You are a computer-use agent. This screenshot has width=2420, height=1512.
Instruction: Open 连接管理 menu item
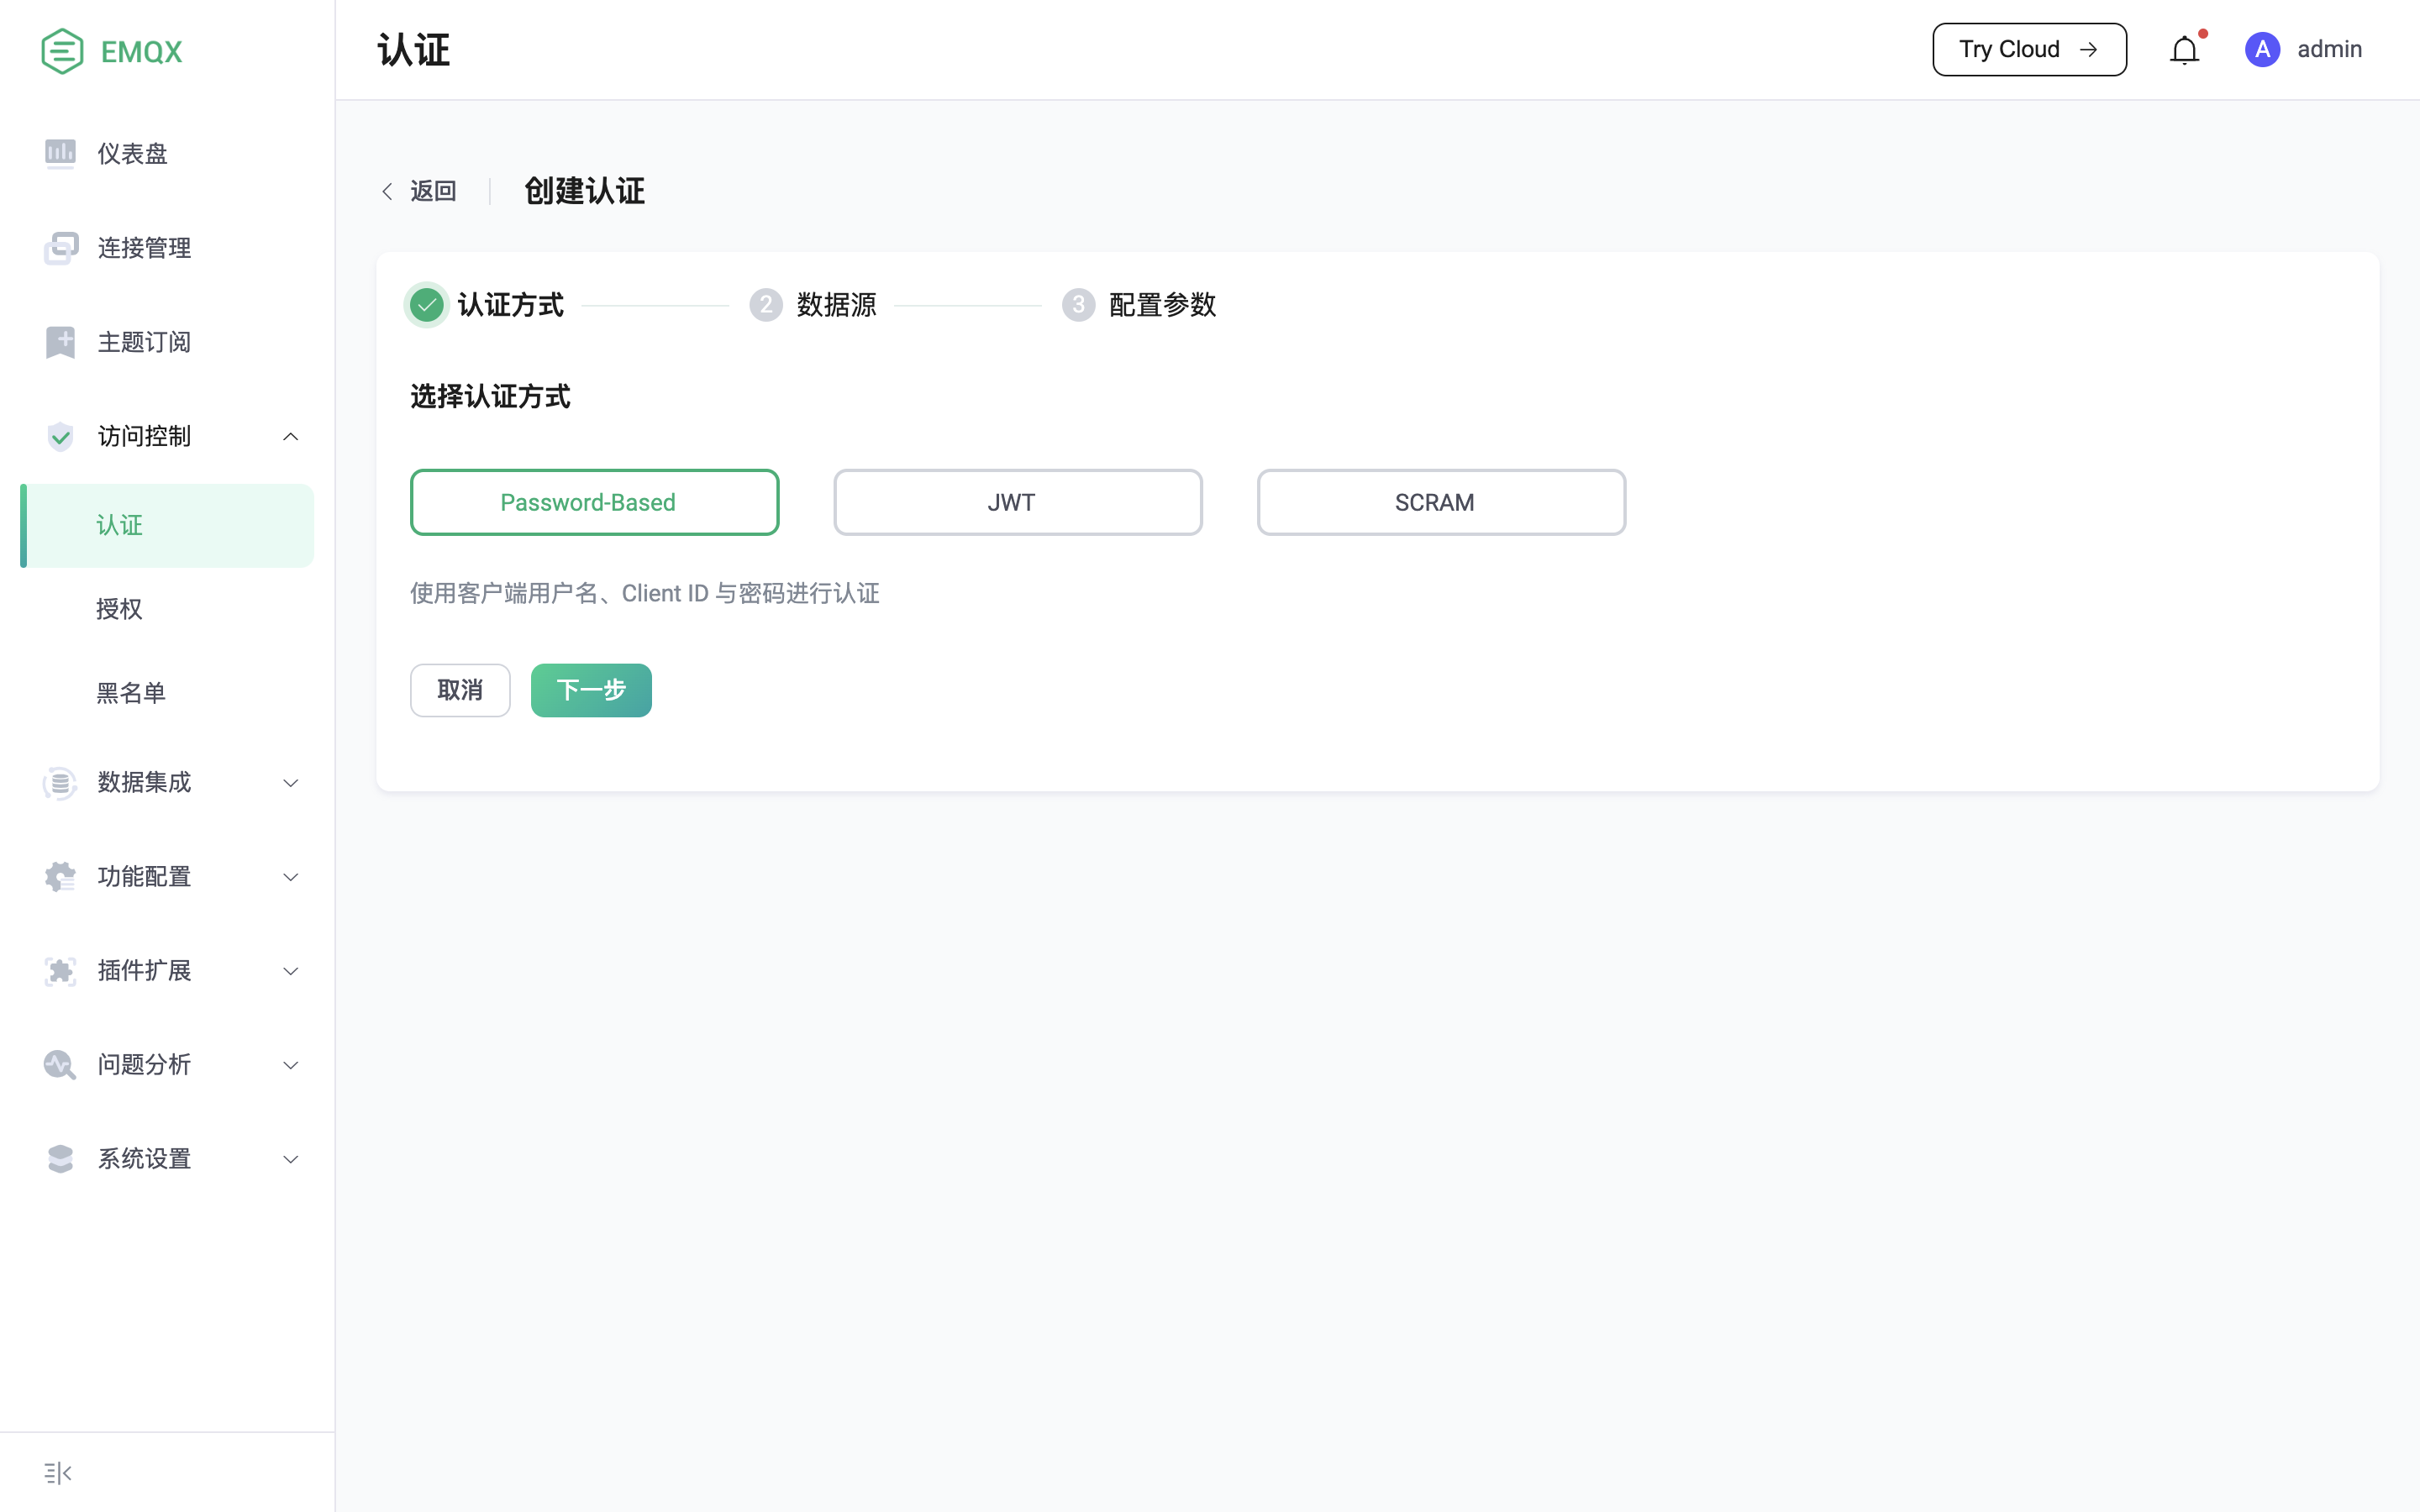pos(167,248)
